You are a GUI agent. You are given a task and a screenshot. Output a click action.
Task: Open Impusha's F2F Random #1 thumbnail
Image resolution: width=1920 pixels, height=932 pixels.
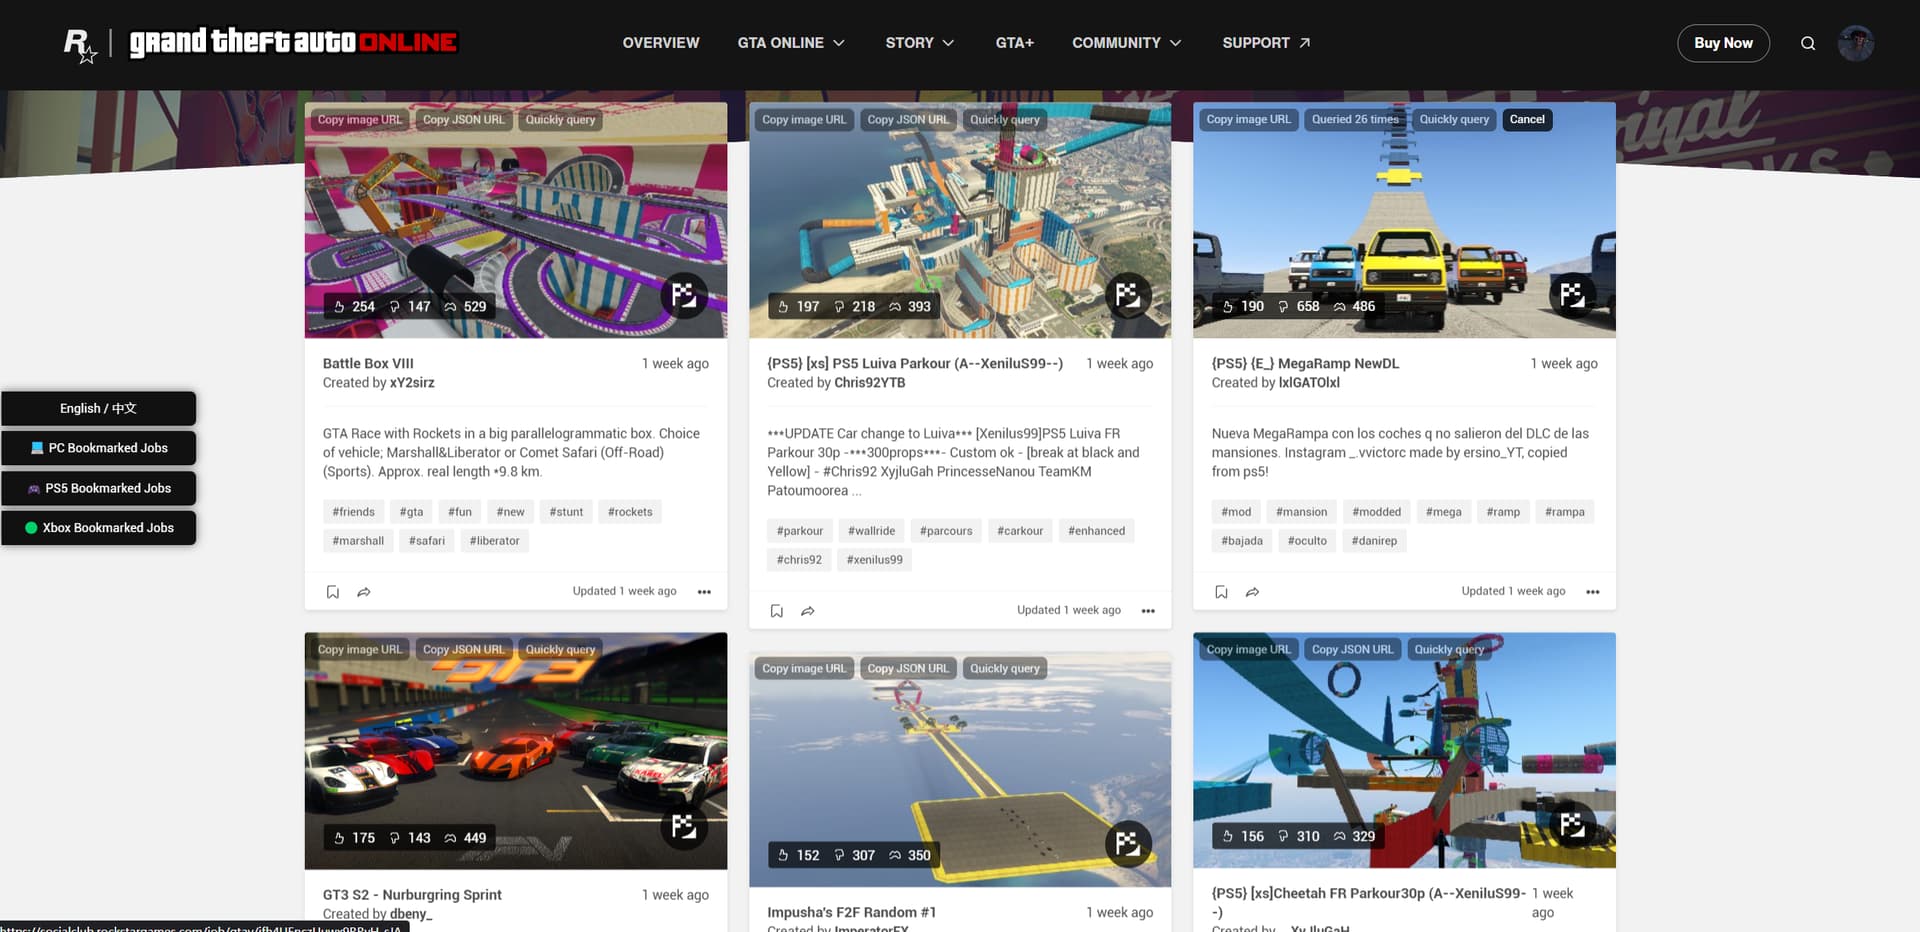point(960,770)
